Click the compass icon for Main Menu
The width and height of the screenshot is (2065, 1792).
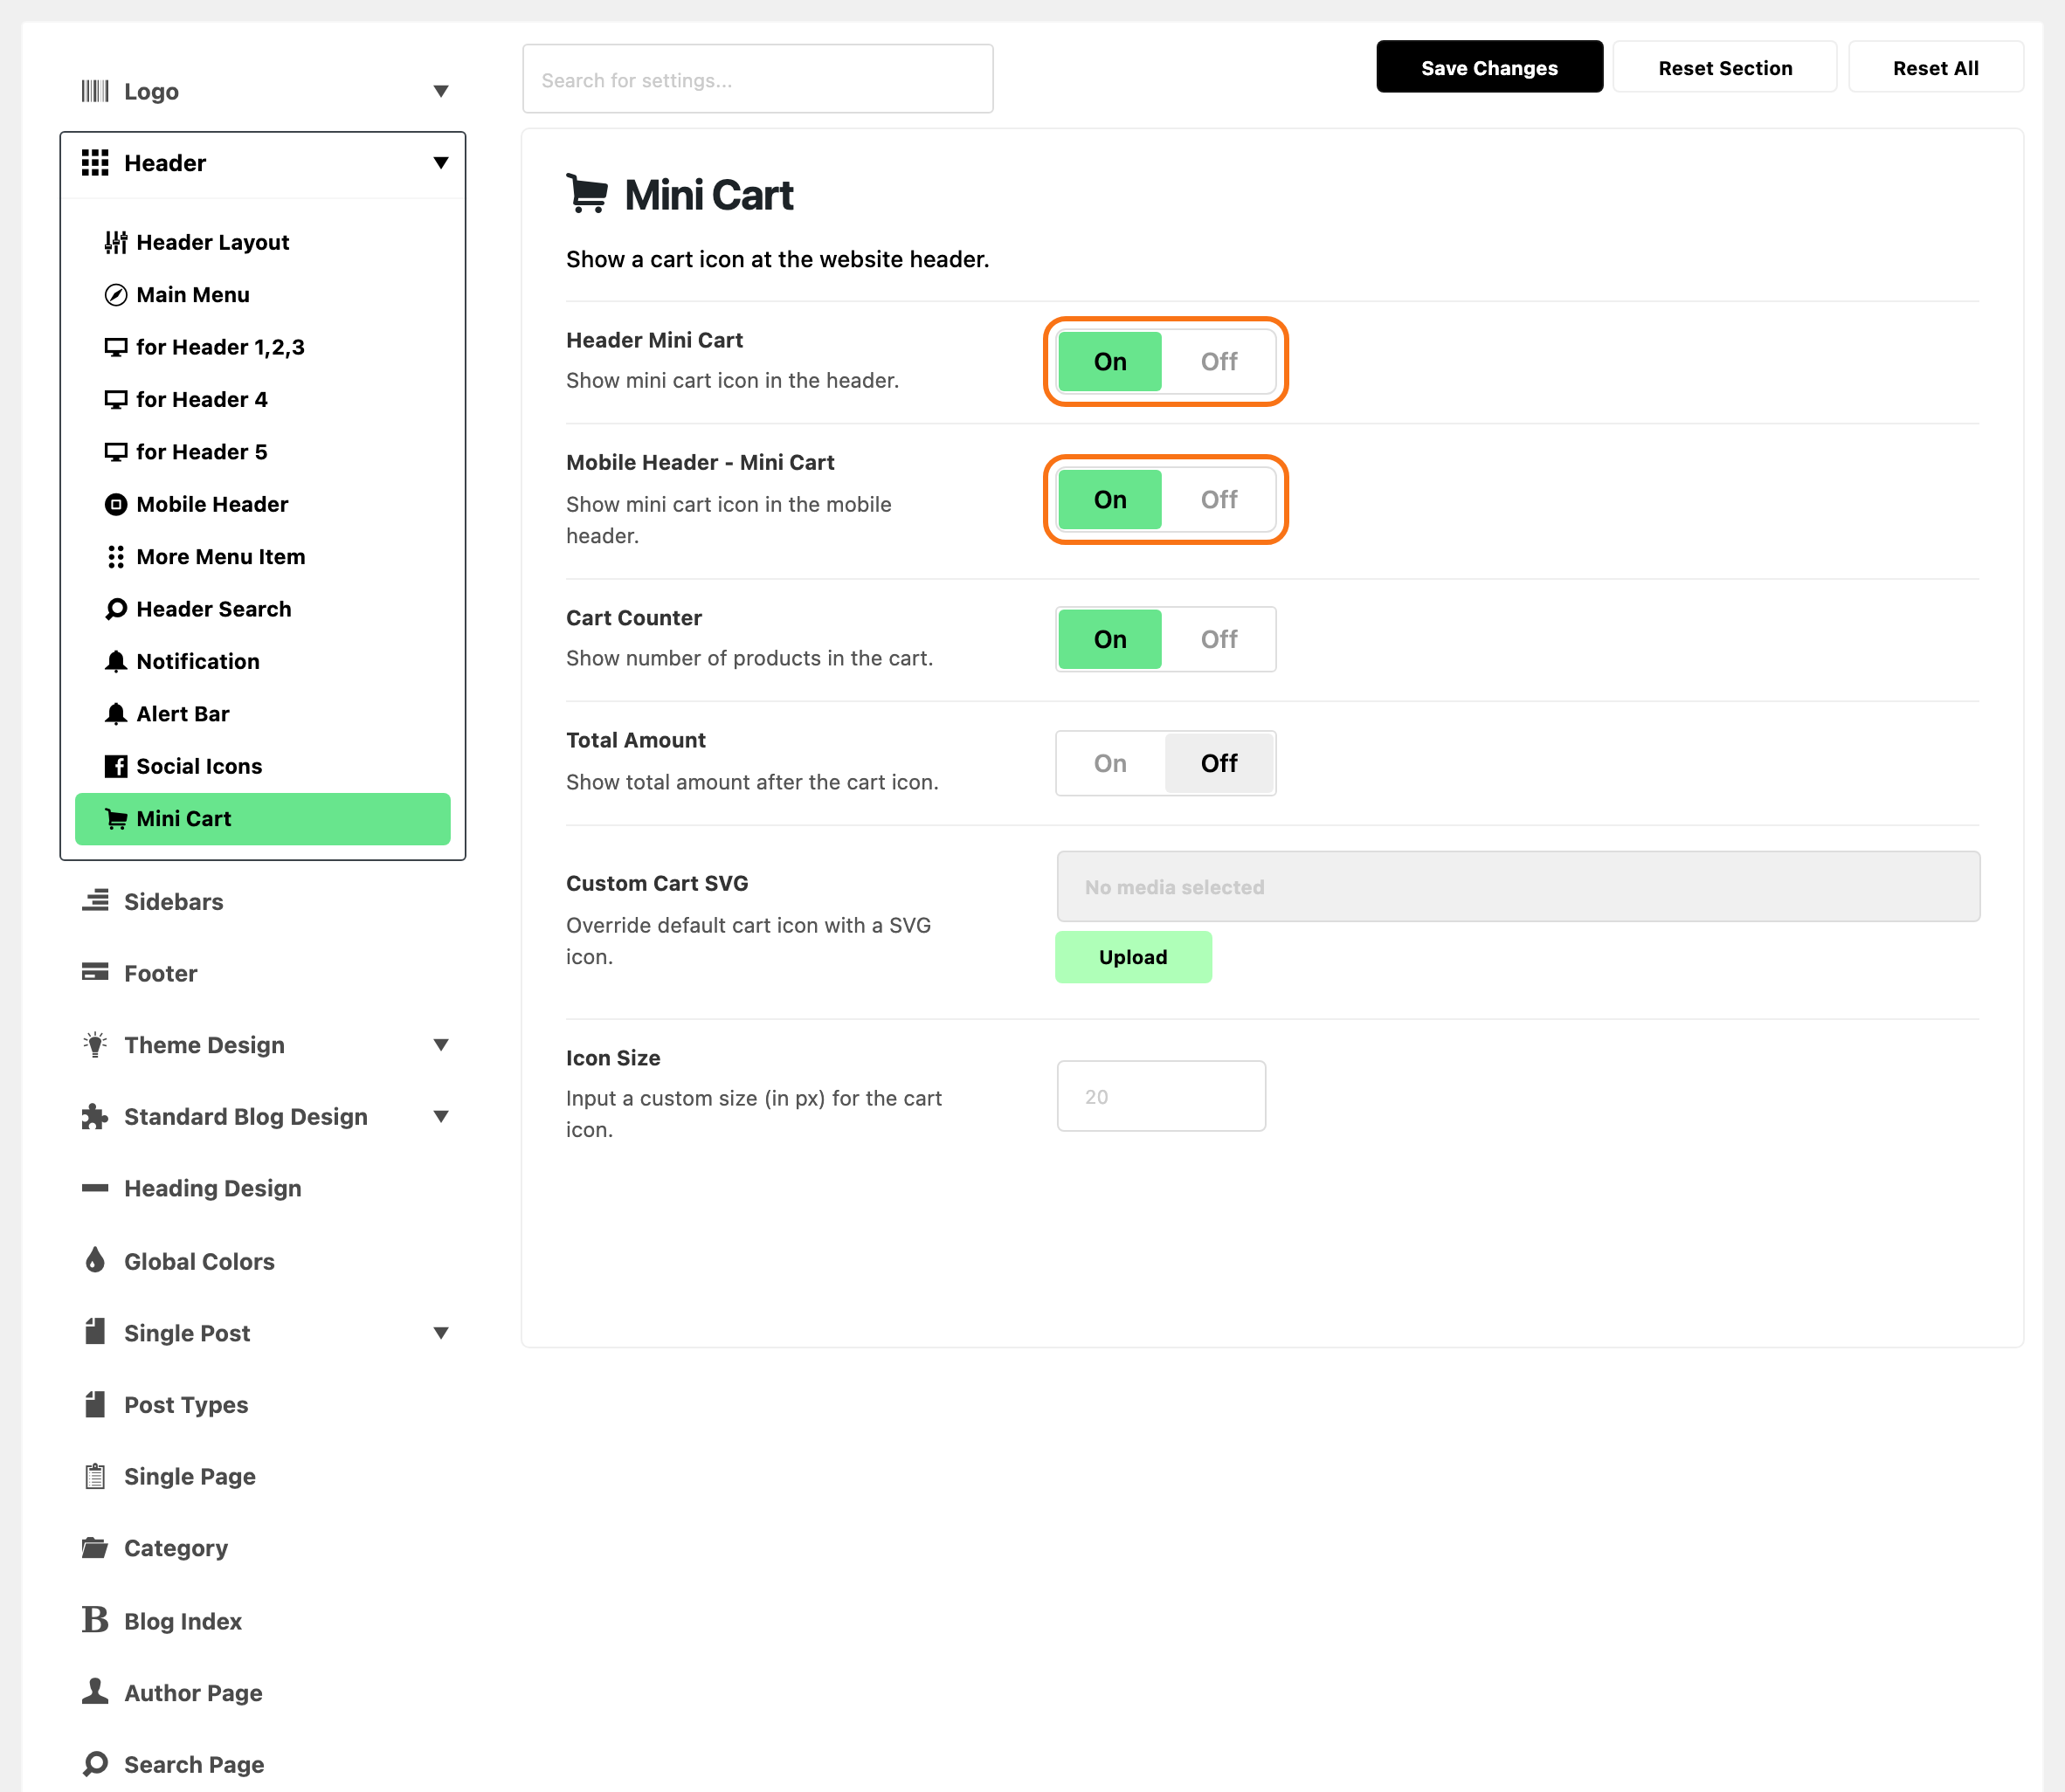(x=116, y=295)
